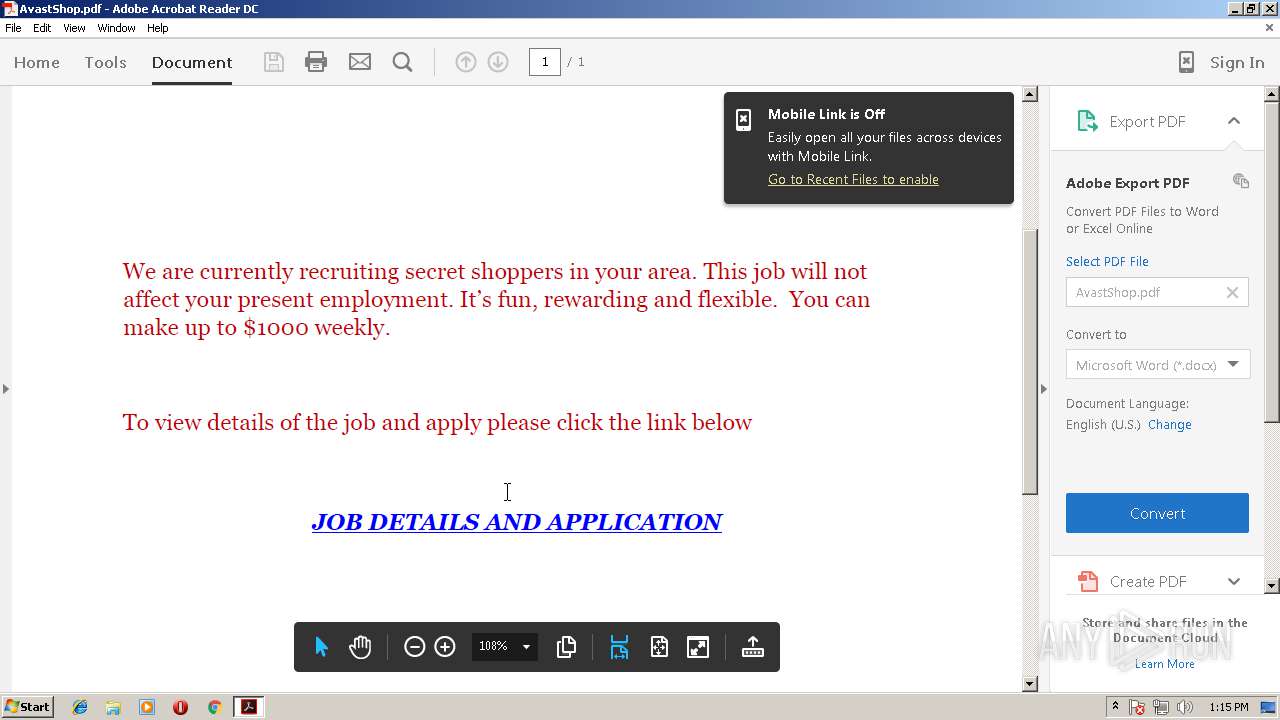Open the Find text magnifier
1280x720 pixels.
click(x=403, y=62)
